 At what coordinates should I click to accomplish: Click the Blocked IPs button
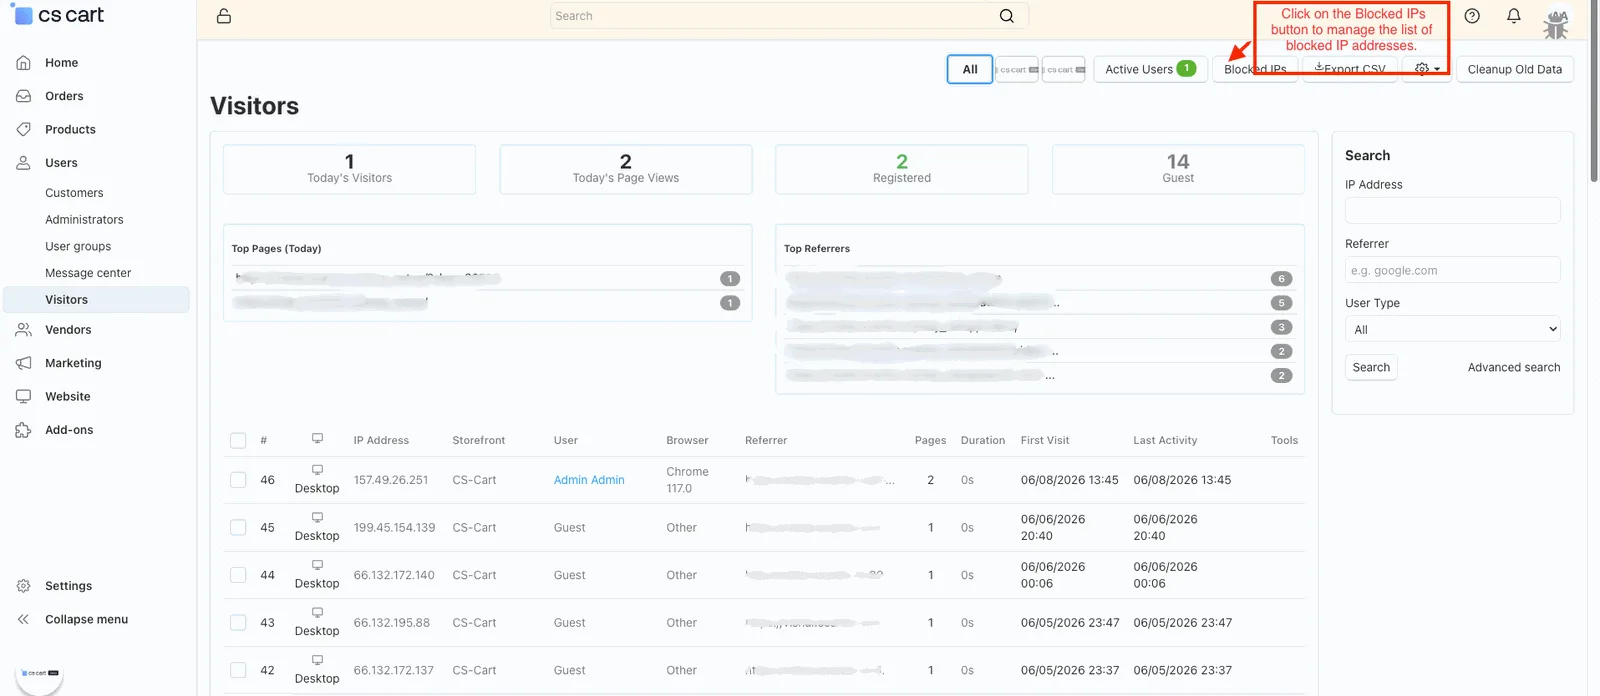pyautogui.click(x=1255, y=69)
